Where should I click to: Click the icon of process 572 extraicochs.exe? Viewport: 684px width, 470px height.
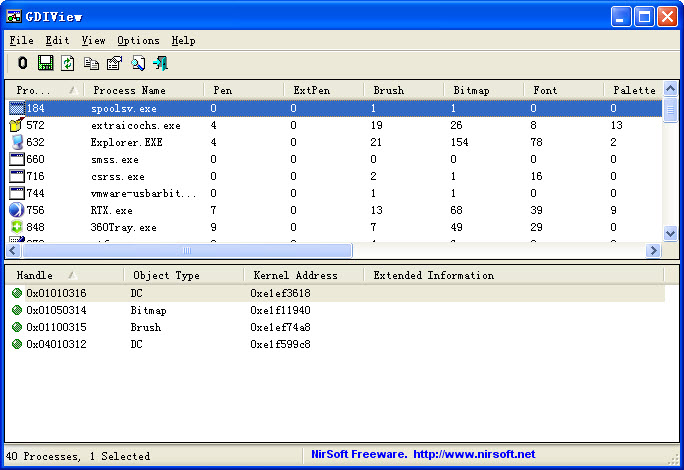[17, 125]
